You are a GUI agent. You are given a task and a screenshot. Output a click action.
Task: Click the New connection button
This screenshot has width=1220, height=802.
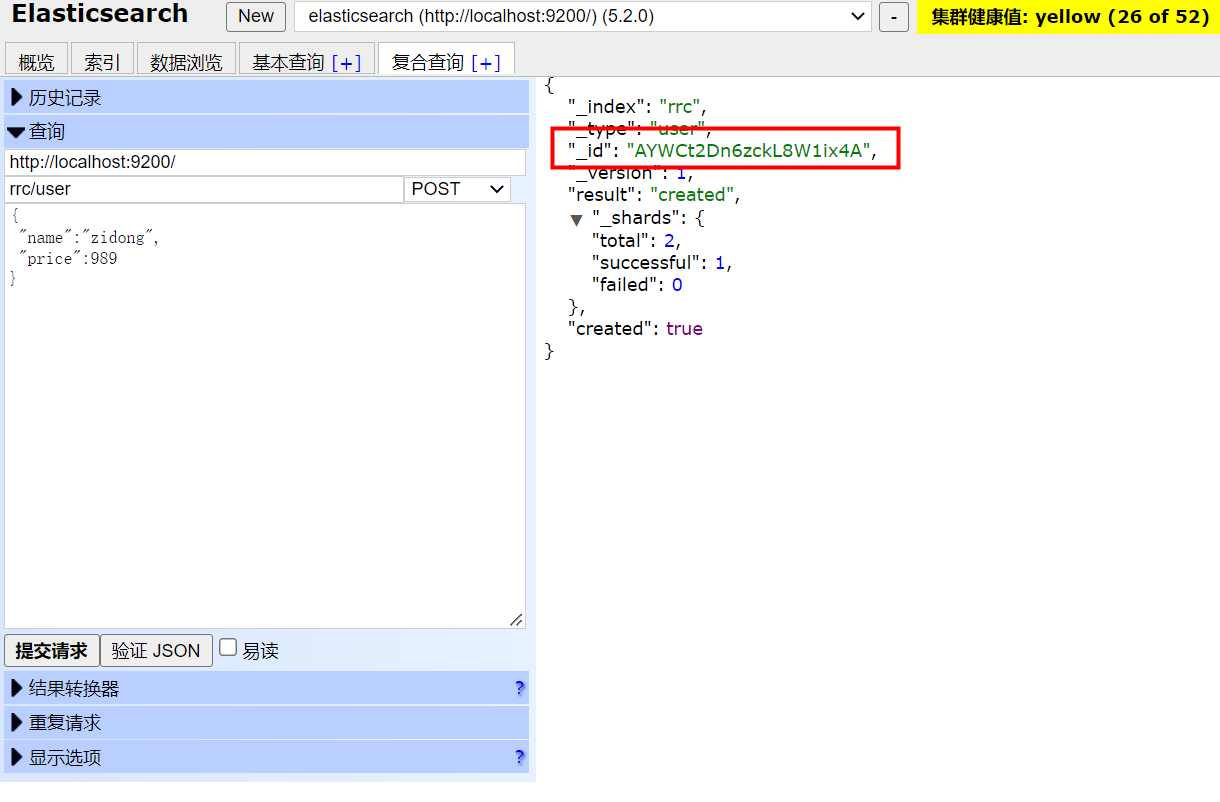[256, 17]
